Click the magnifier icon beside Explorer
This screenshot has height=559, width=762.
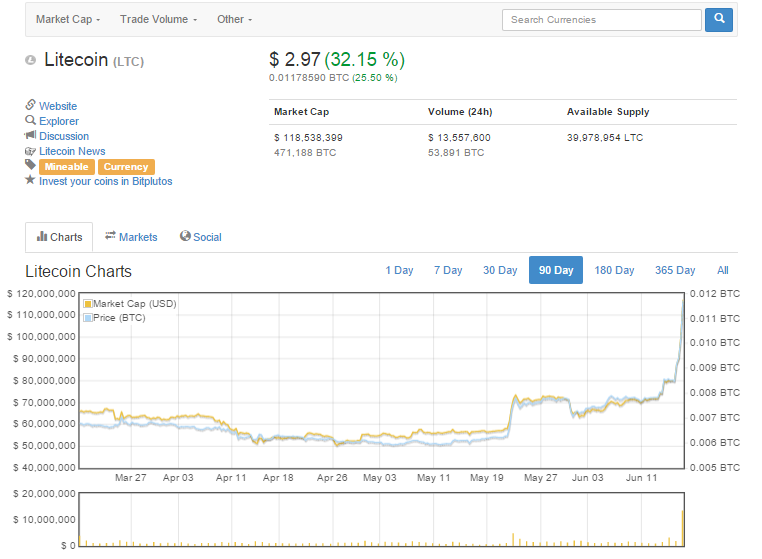[x=31, y=120]
